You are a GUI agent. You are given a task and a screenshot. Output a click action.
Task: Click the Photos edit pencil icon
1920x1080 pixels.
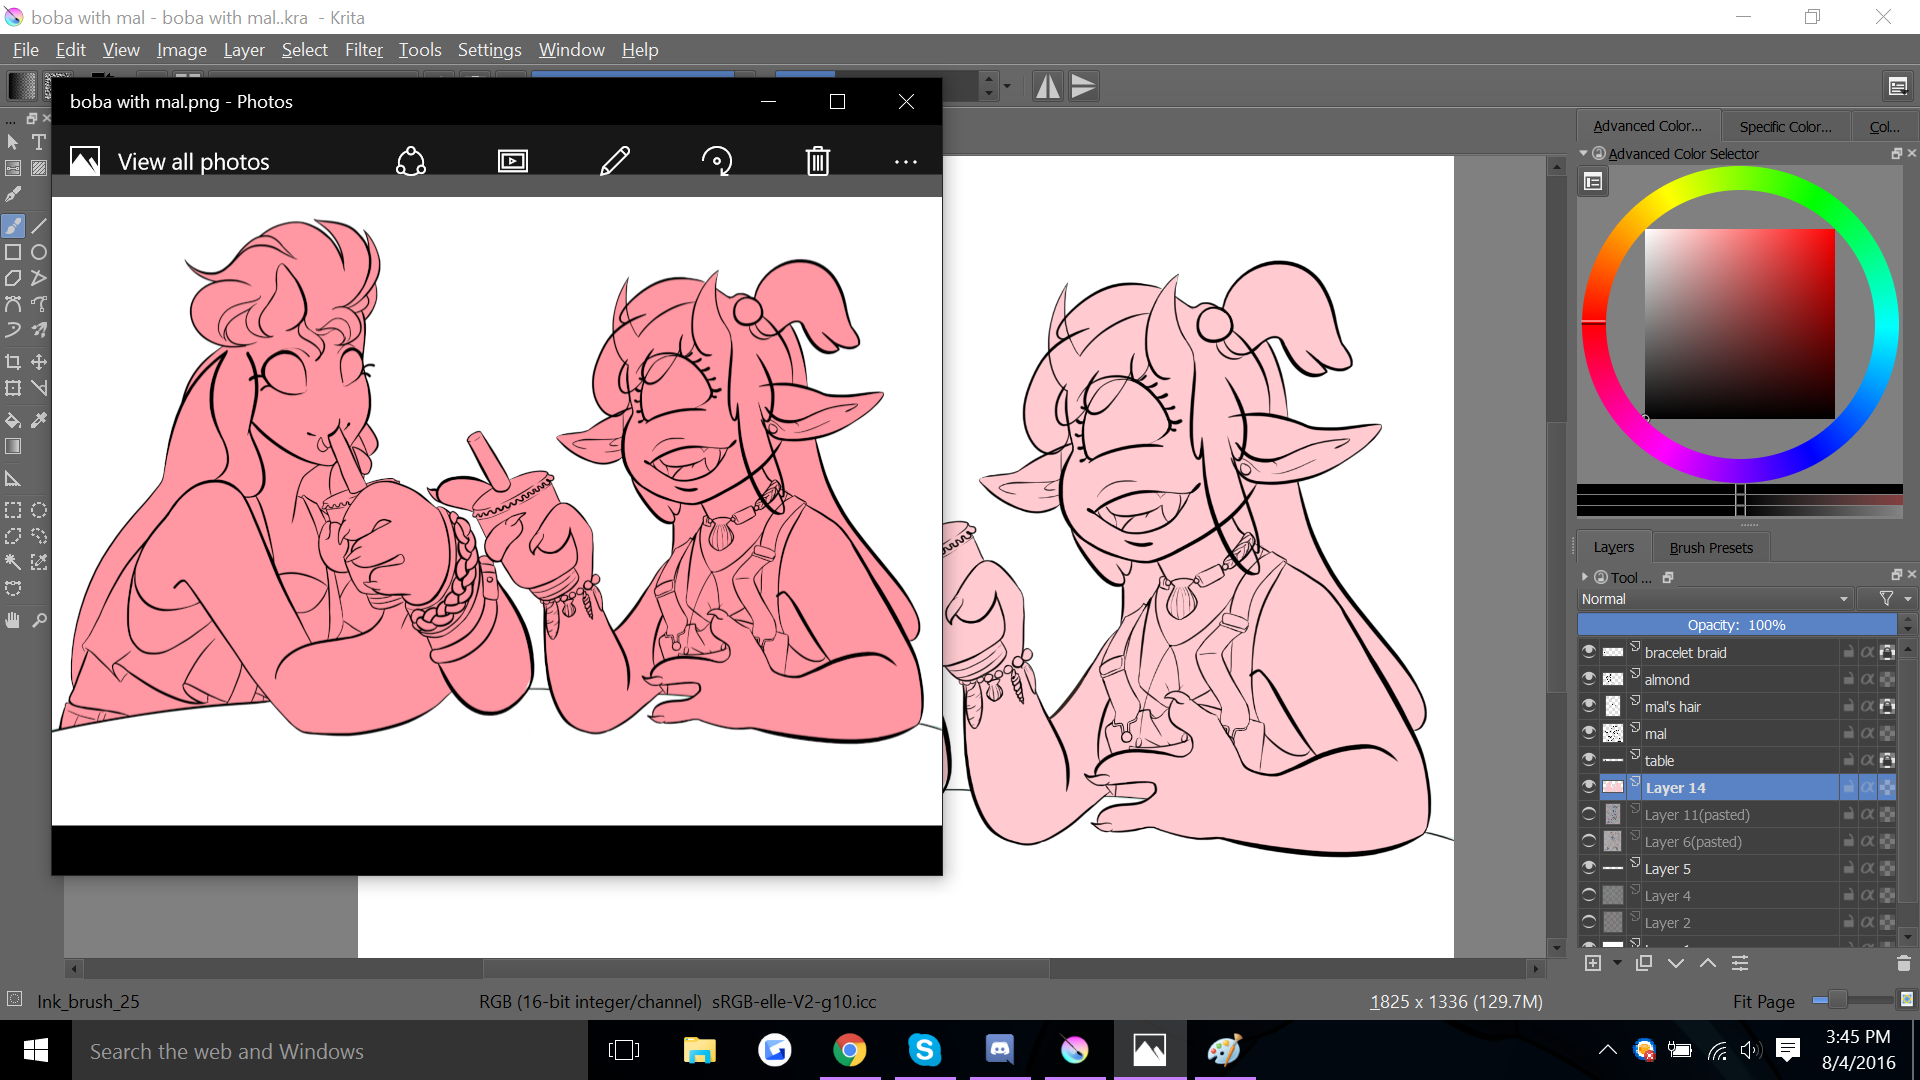[x=614, y=161]
